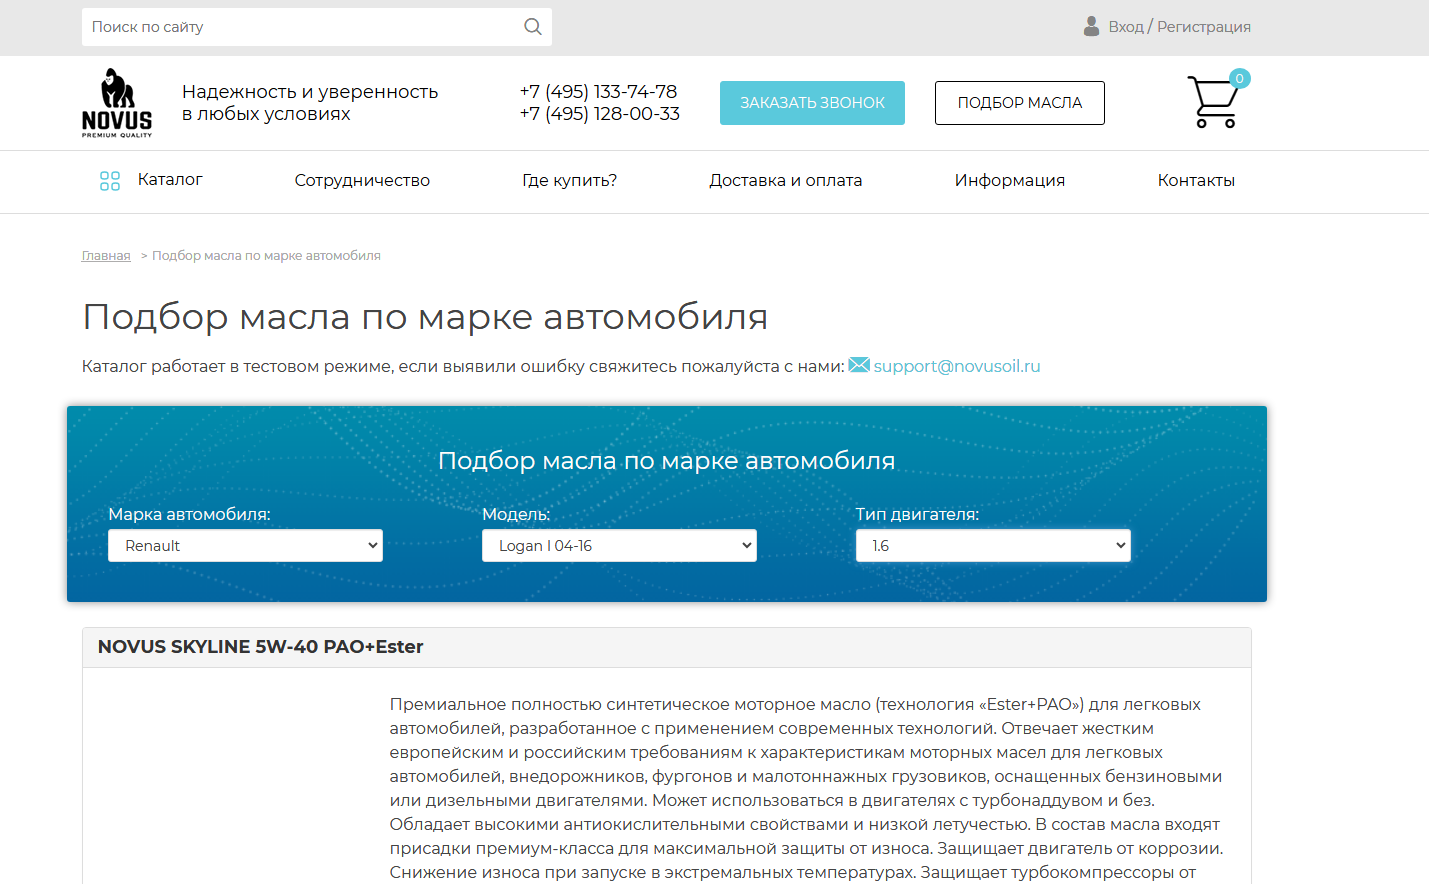Open the Марка автомобиля dropdown (Renault)

(x=245, y=546)
